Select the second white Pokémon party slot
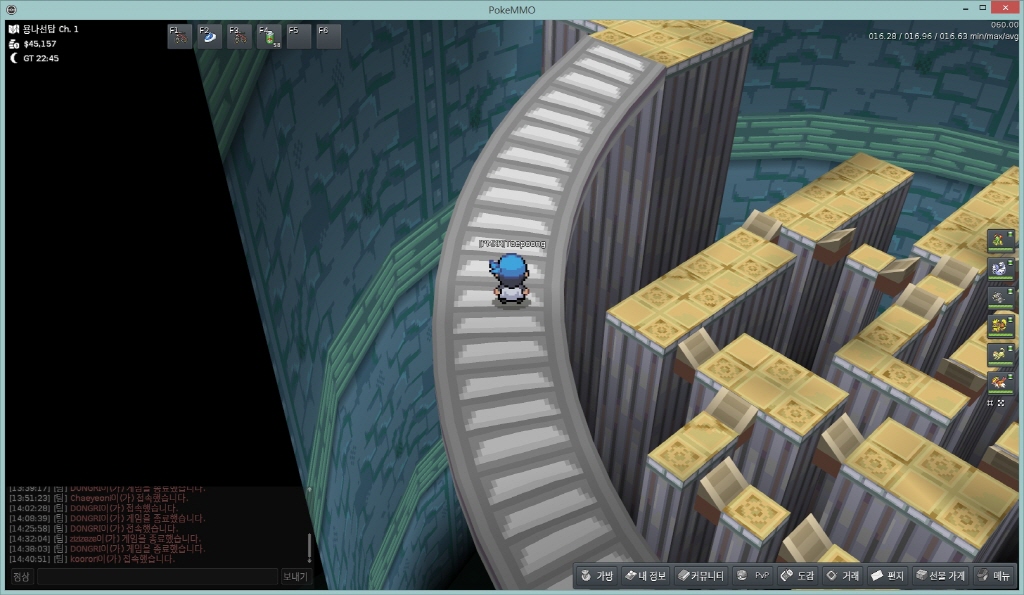Screen dimensions: 1024x595 [x=999, y=269]
